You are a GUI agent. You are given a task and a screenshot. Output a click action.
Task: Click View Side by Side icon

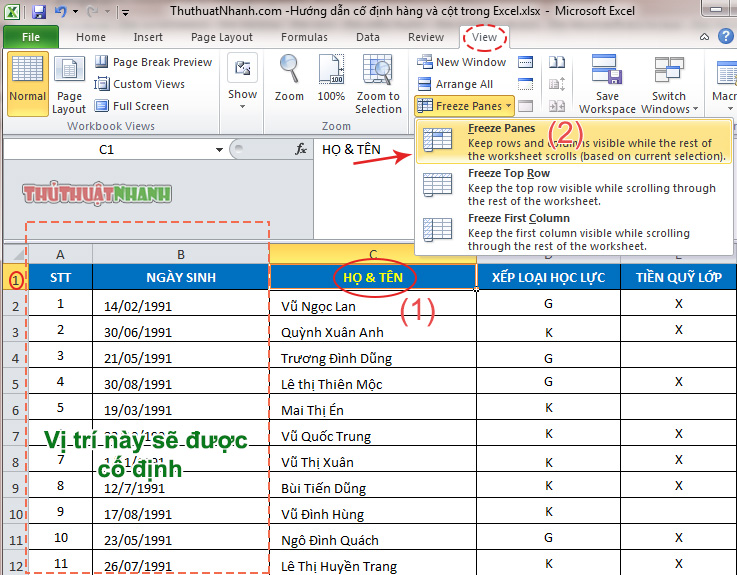pos(557,62)
